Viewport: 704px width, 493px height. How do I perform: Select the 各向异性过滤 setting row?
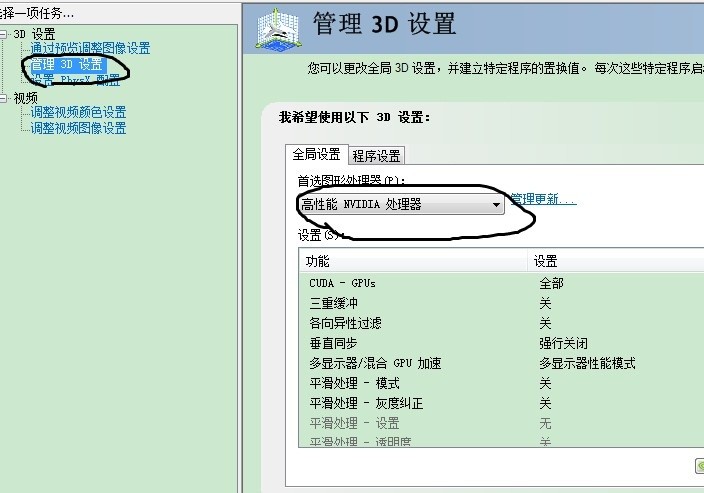pos(501,323)
